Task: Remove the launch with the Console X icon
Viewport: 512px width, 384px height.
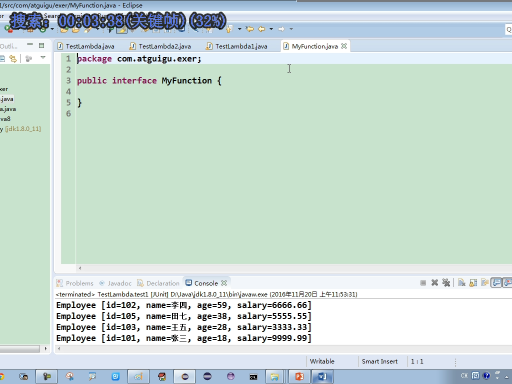Action: point(434,283)
